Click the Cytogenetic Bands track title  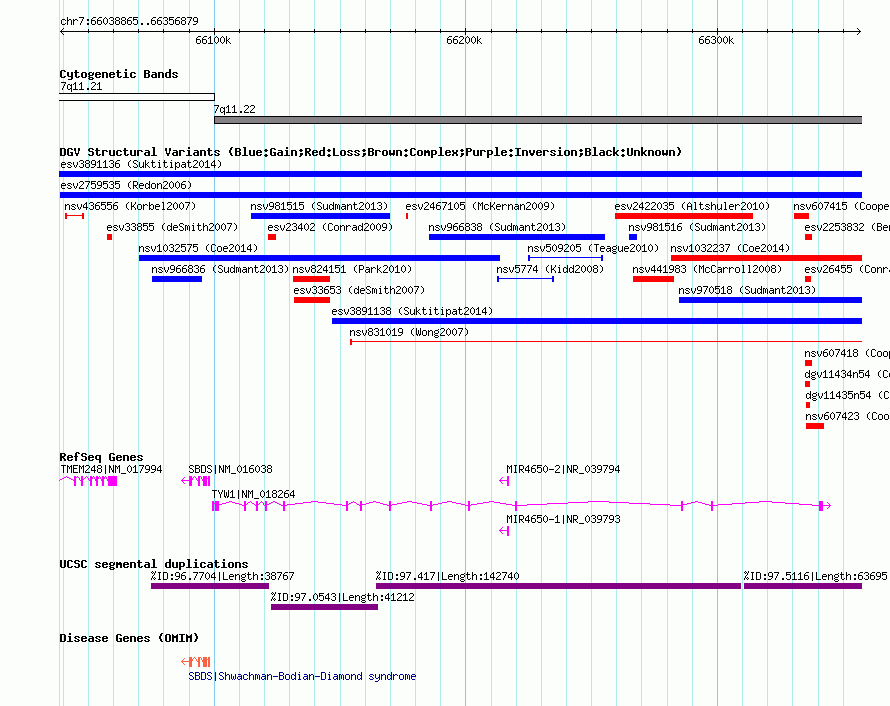pyautogui.click(x=119, y=74)
